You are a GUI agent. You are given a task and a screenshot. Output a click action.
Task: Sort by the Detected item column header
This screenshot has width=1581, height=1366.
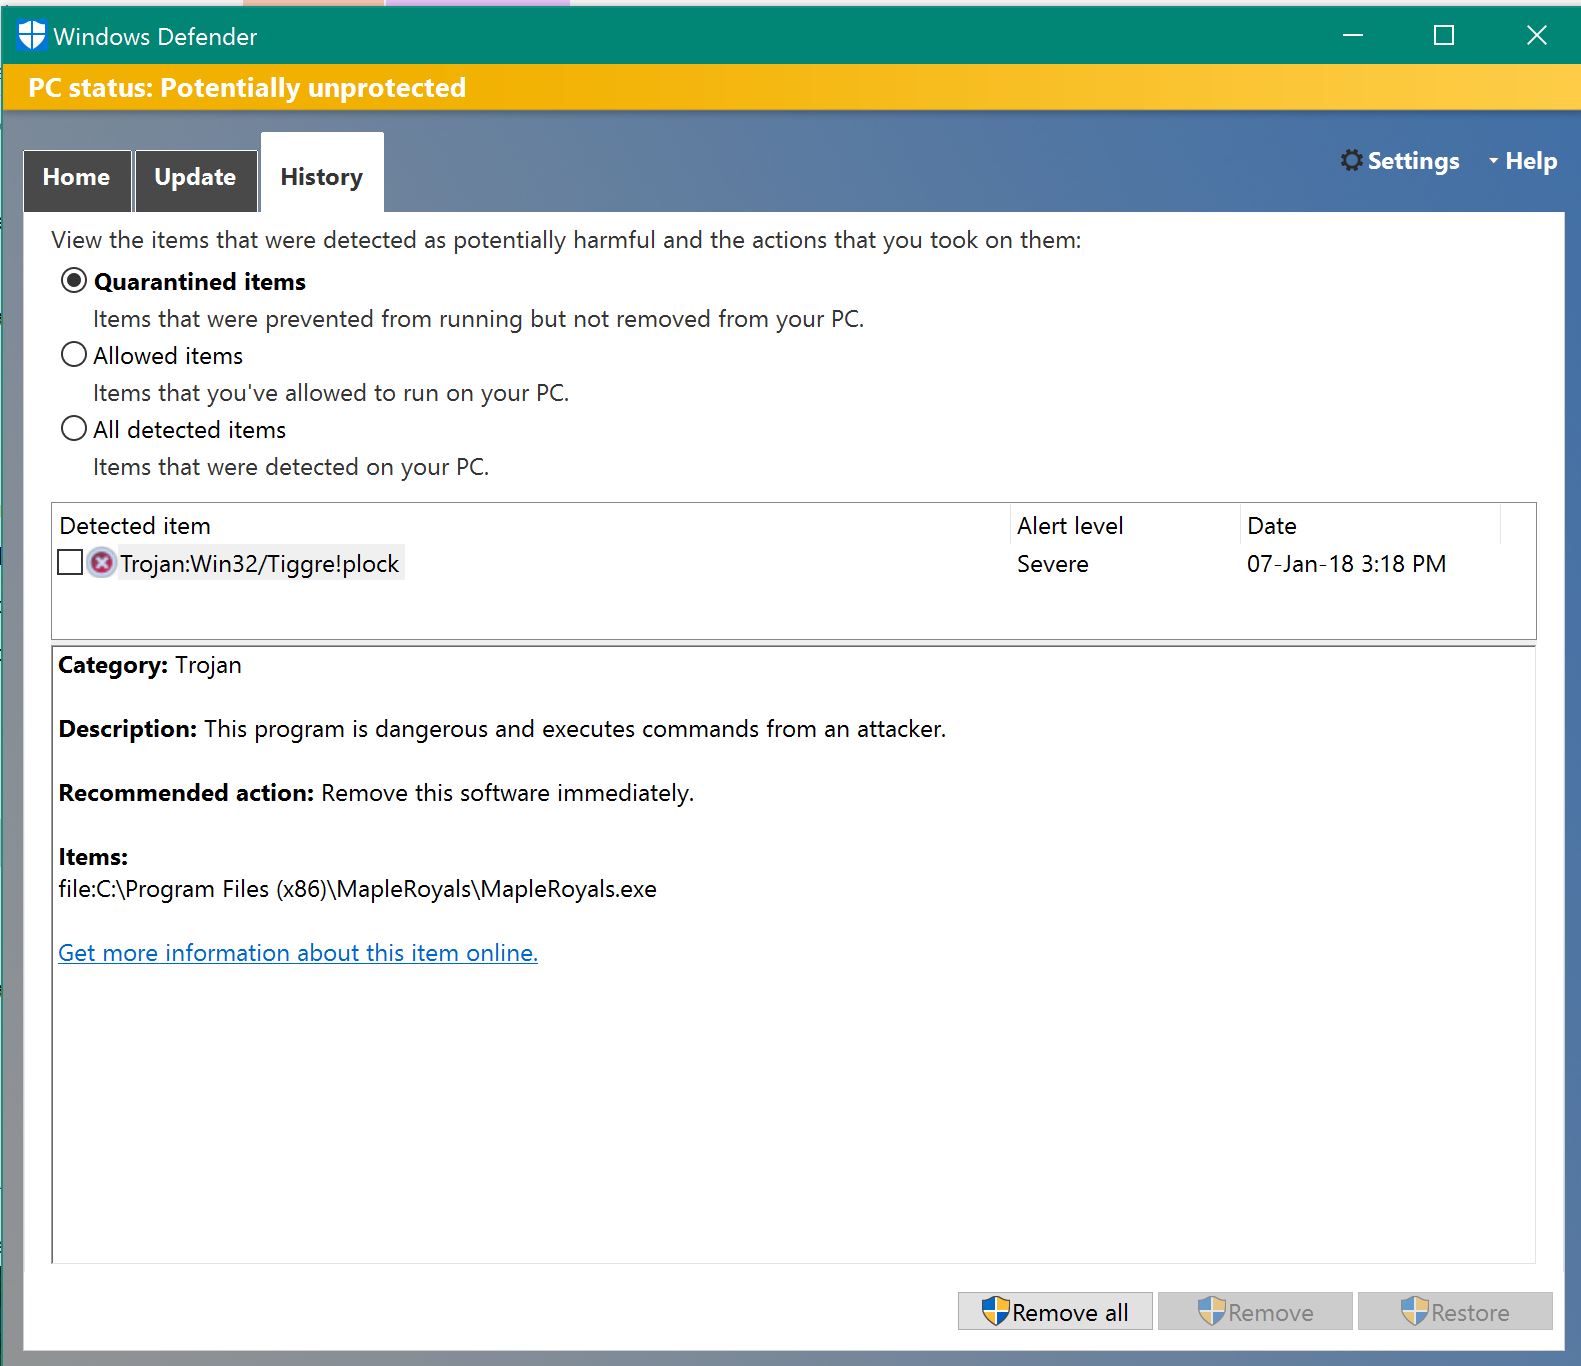point(530,525)
